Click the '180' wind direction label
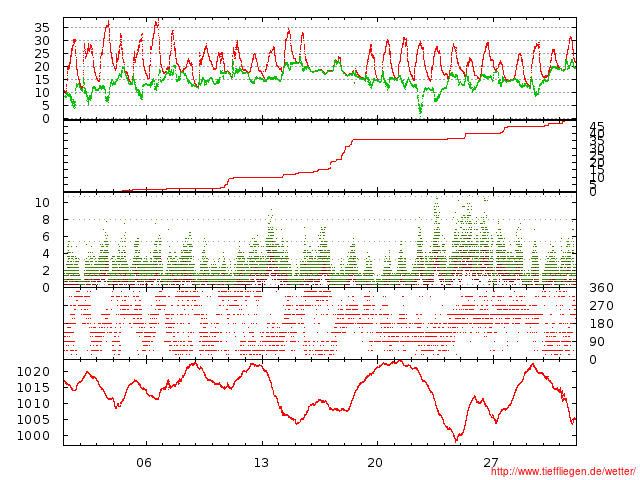The height and width of the screenshot is (480, 640). click(x=601, y=324)
